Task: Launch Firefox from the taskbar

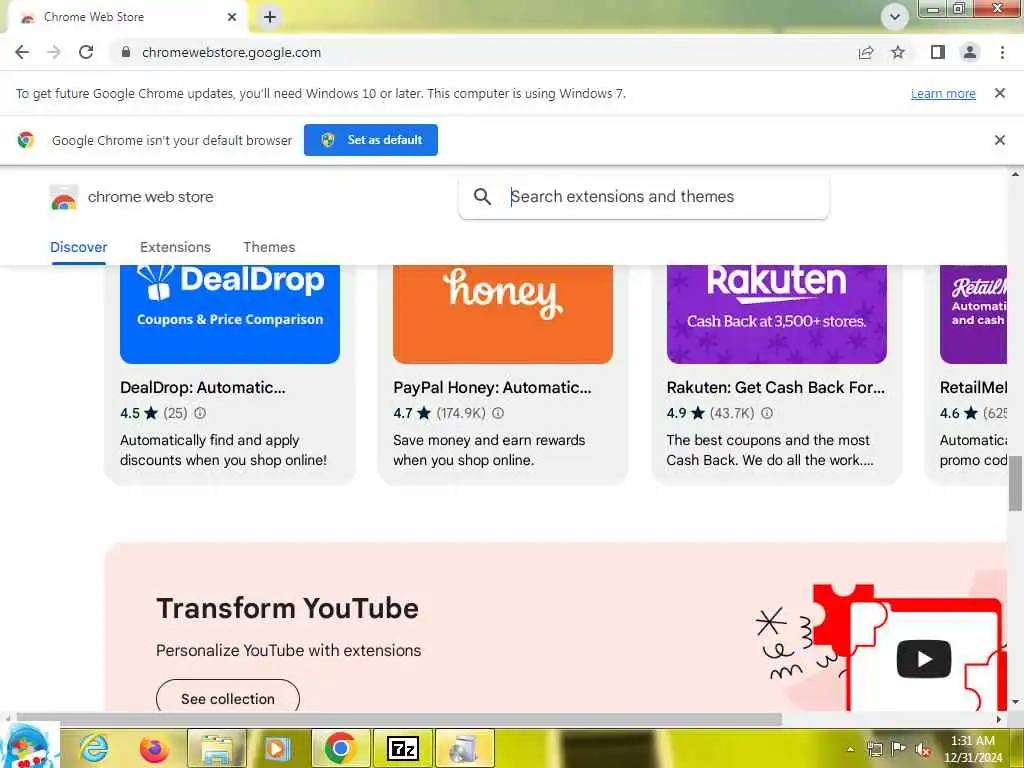Action: point(155,748)
